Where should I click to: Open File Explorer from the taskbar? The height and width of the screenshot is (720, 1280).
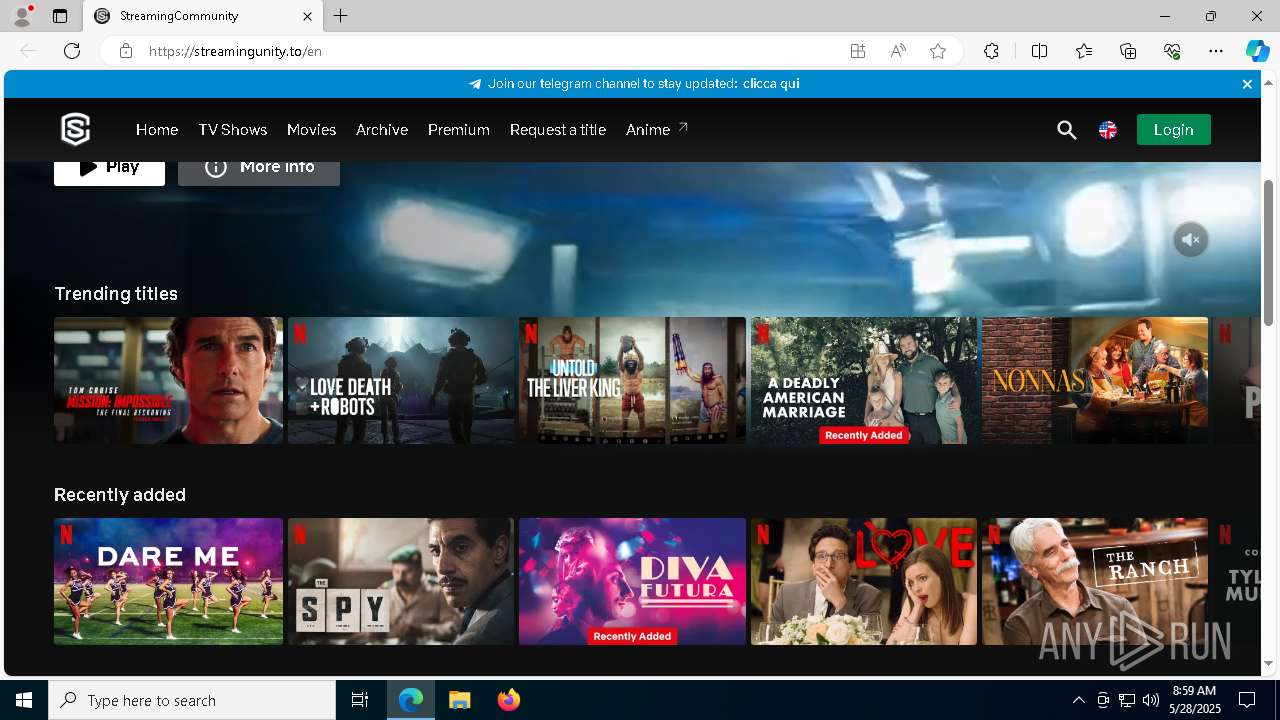click(x=459, y=700)
